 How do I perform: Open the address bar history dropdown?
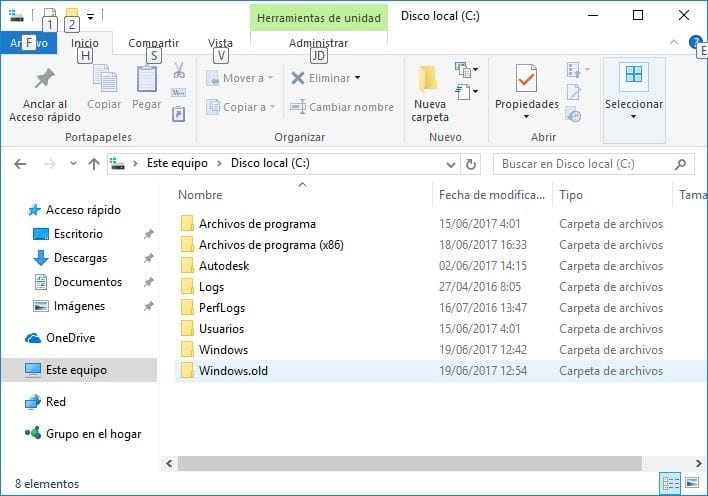450,164
